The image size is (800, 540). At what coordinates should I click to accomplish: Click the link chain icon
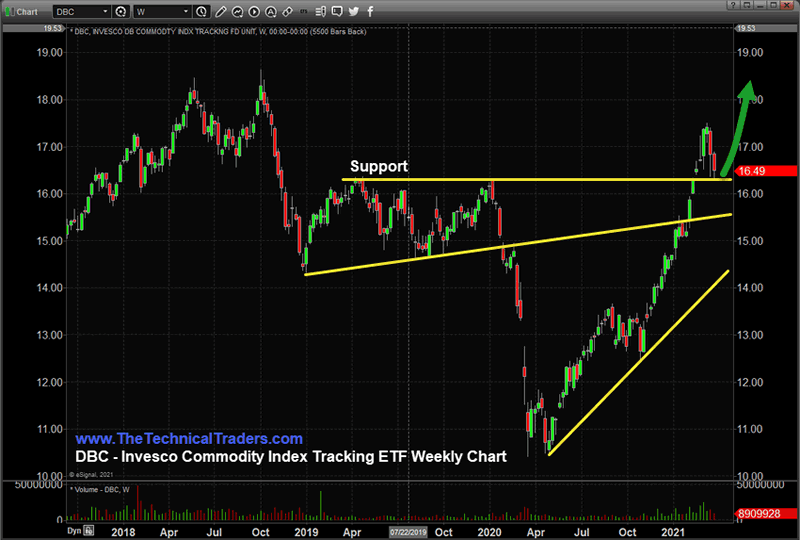click(287, 11)
